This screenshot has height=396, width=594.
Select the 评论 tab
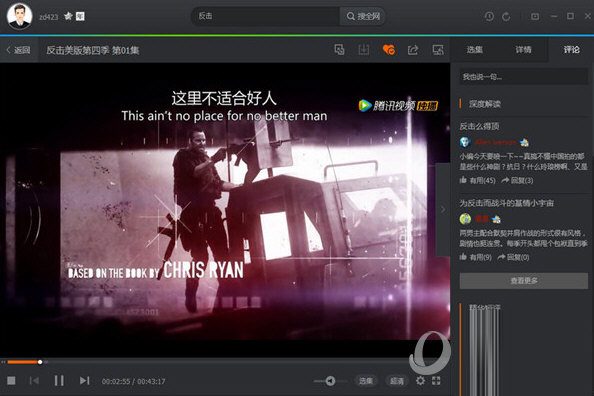tap(571, 50)
